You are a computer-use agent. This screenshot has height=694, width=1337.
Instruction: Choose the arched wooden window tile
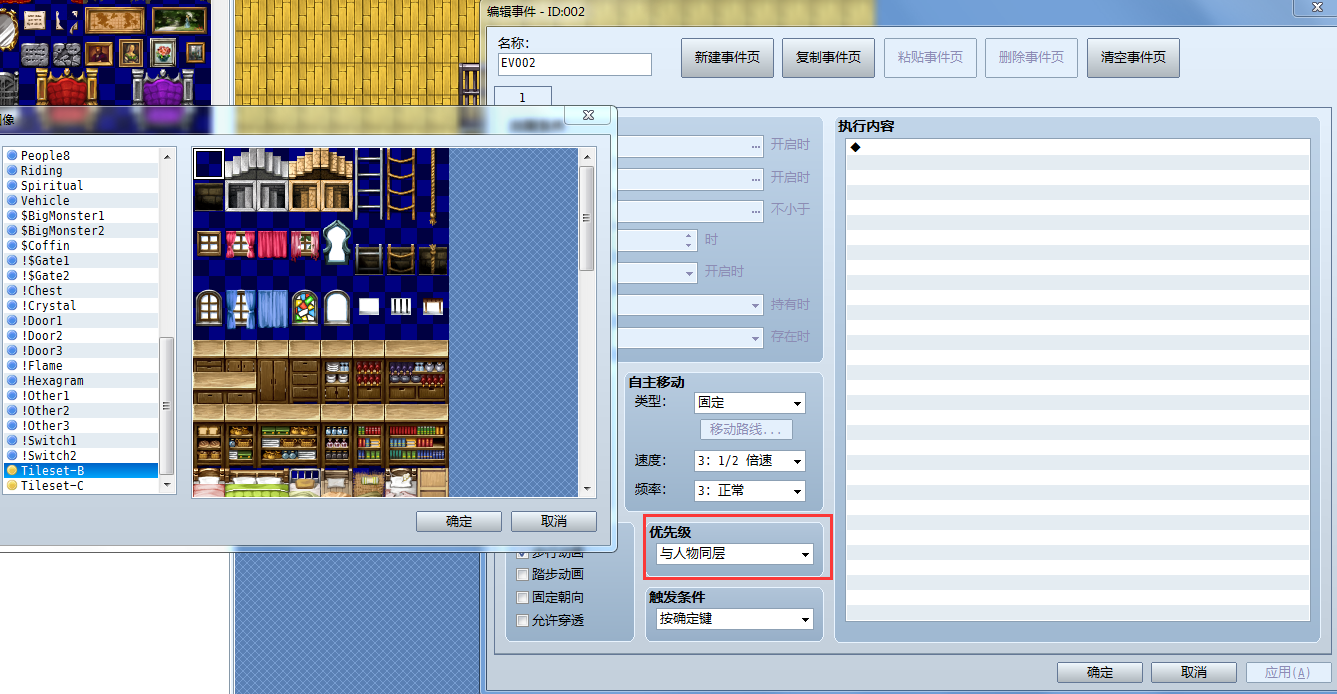pos(209,307)
